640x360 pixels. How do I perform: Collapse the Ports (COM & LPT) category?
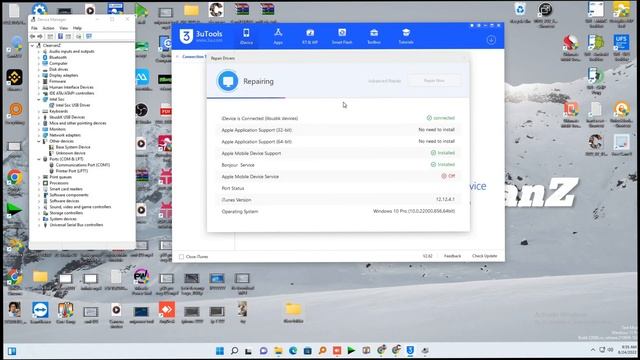pos(39,159)
